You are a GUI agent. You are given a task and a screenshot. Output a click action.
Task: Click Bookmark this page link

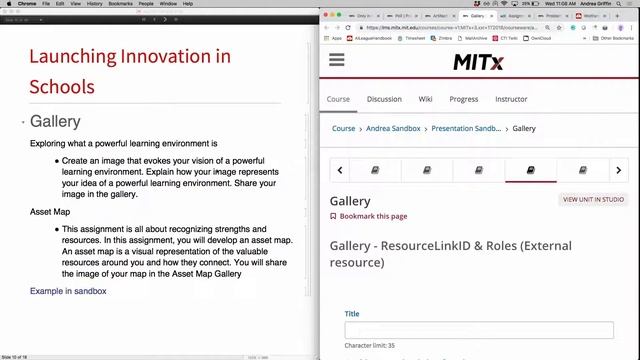click(x=373, y=216)
